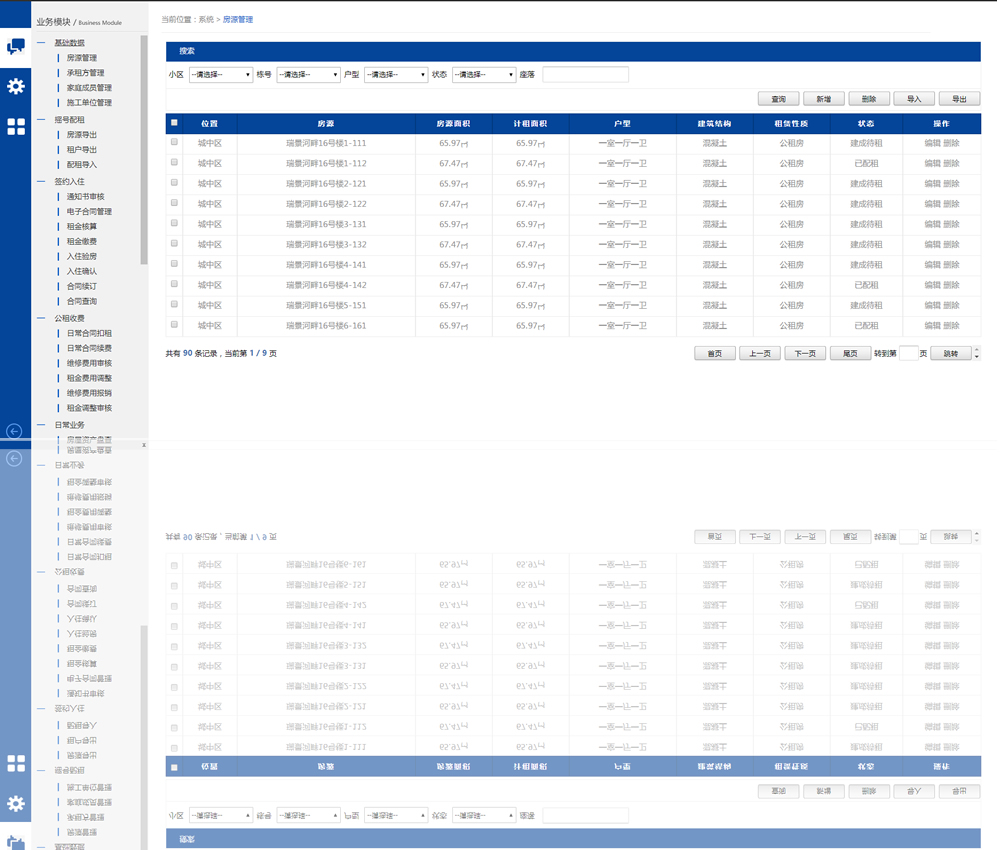Click the four-squares grid icon in the sidebar
Viewport: 1000px width, 850px height.
pyautogui.click(x=15, y=127)
